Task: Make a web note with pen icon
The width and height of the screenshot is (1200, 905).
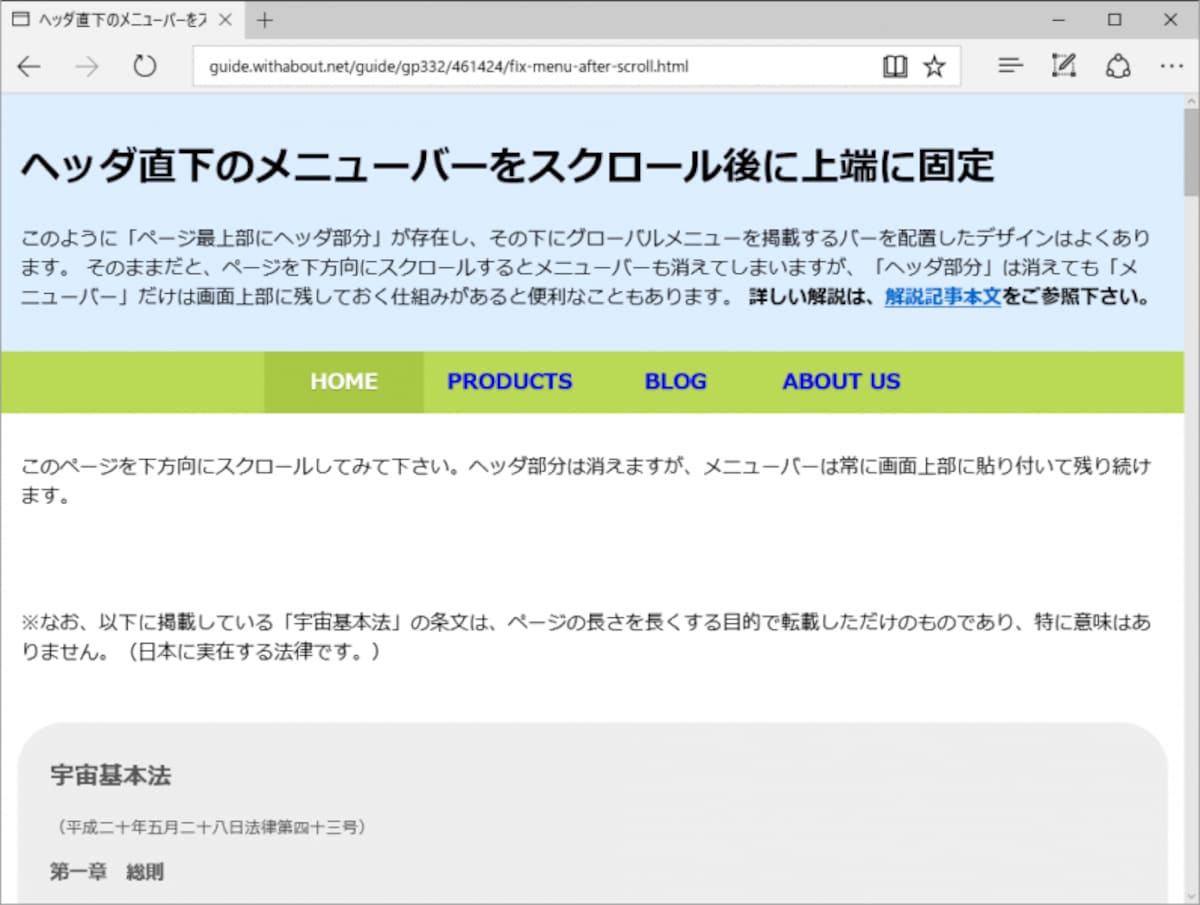Action: pyautogui.click(x=1064, y=67)
